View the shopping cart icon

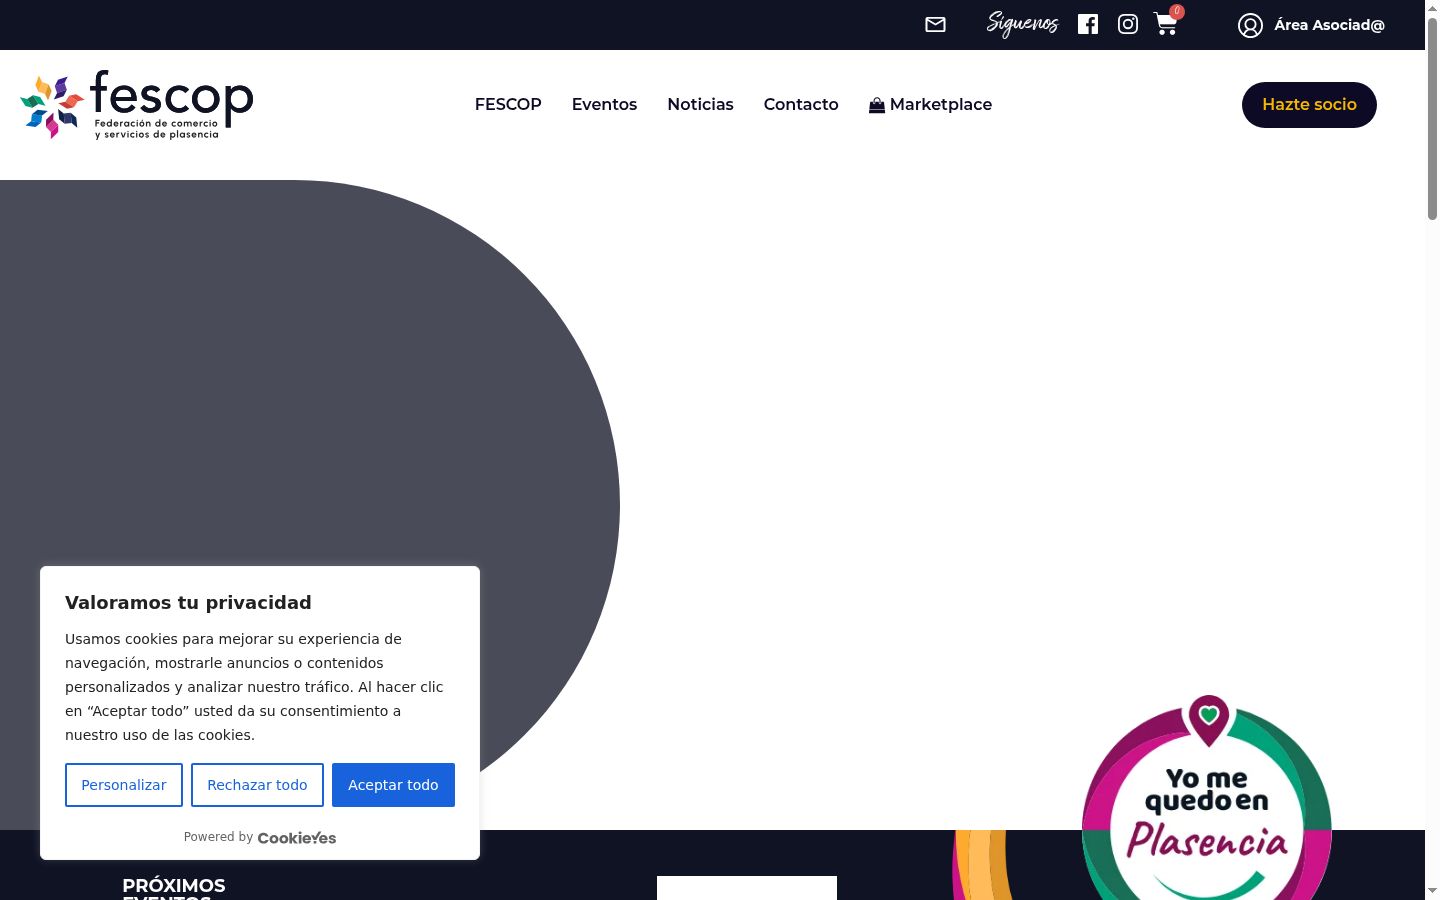[1166, 24]
